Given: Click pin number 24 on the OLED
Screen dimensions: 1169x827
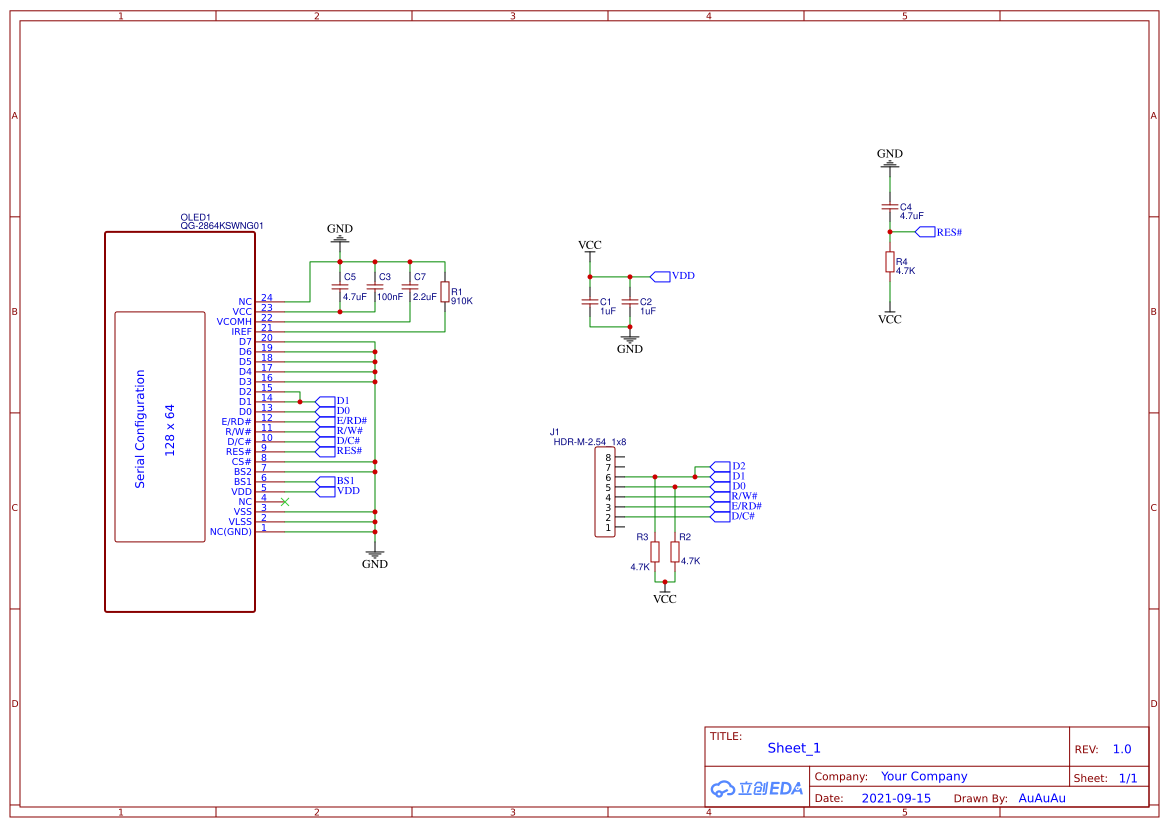Looking at the screenshot, I should [267, 298].
